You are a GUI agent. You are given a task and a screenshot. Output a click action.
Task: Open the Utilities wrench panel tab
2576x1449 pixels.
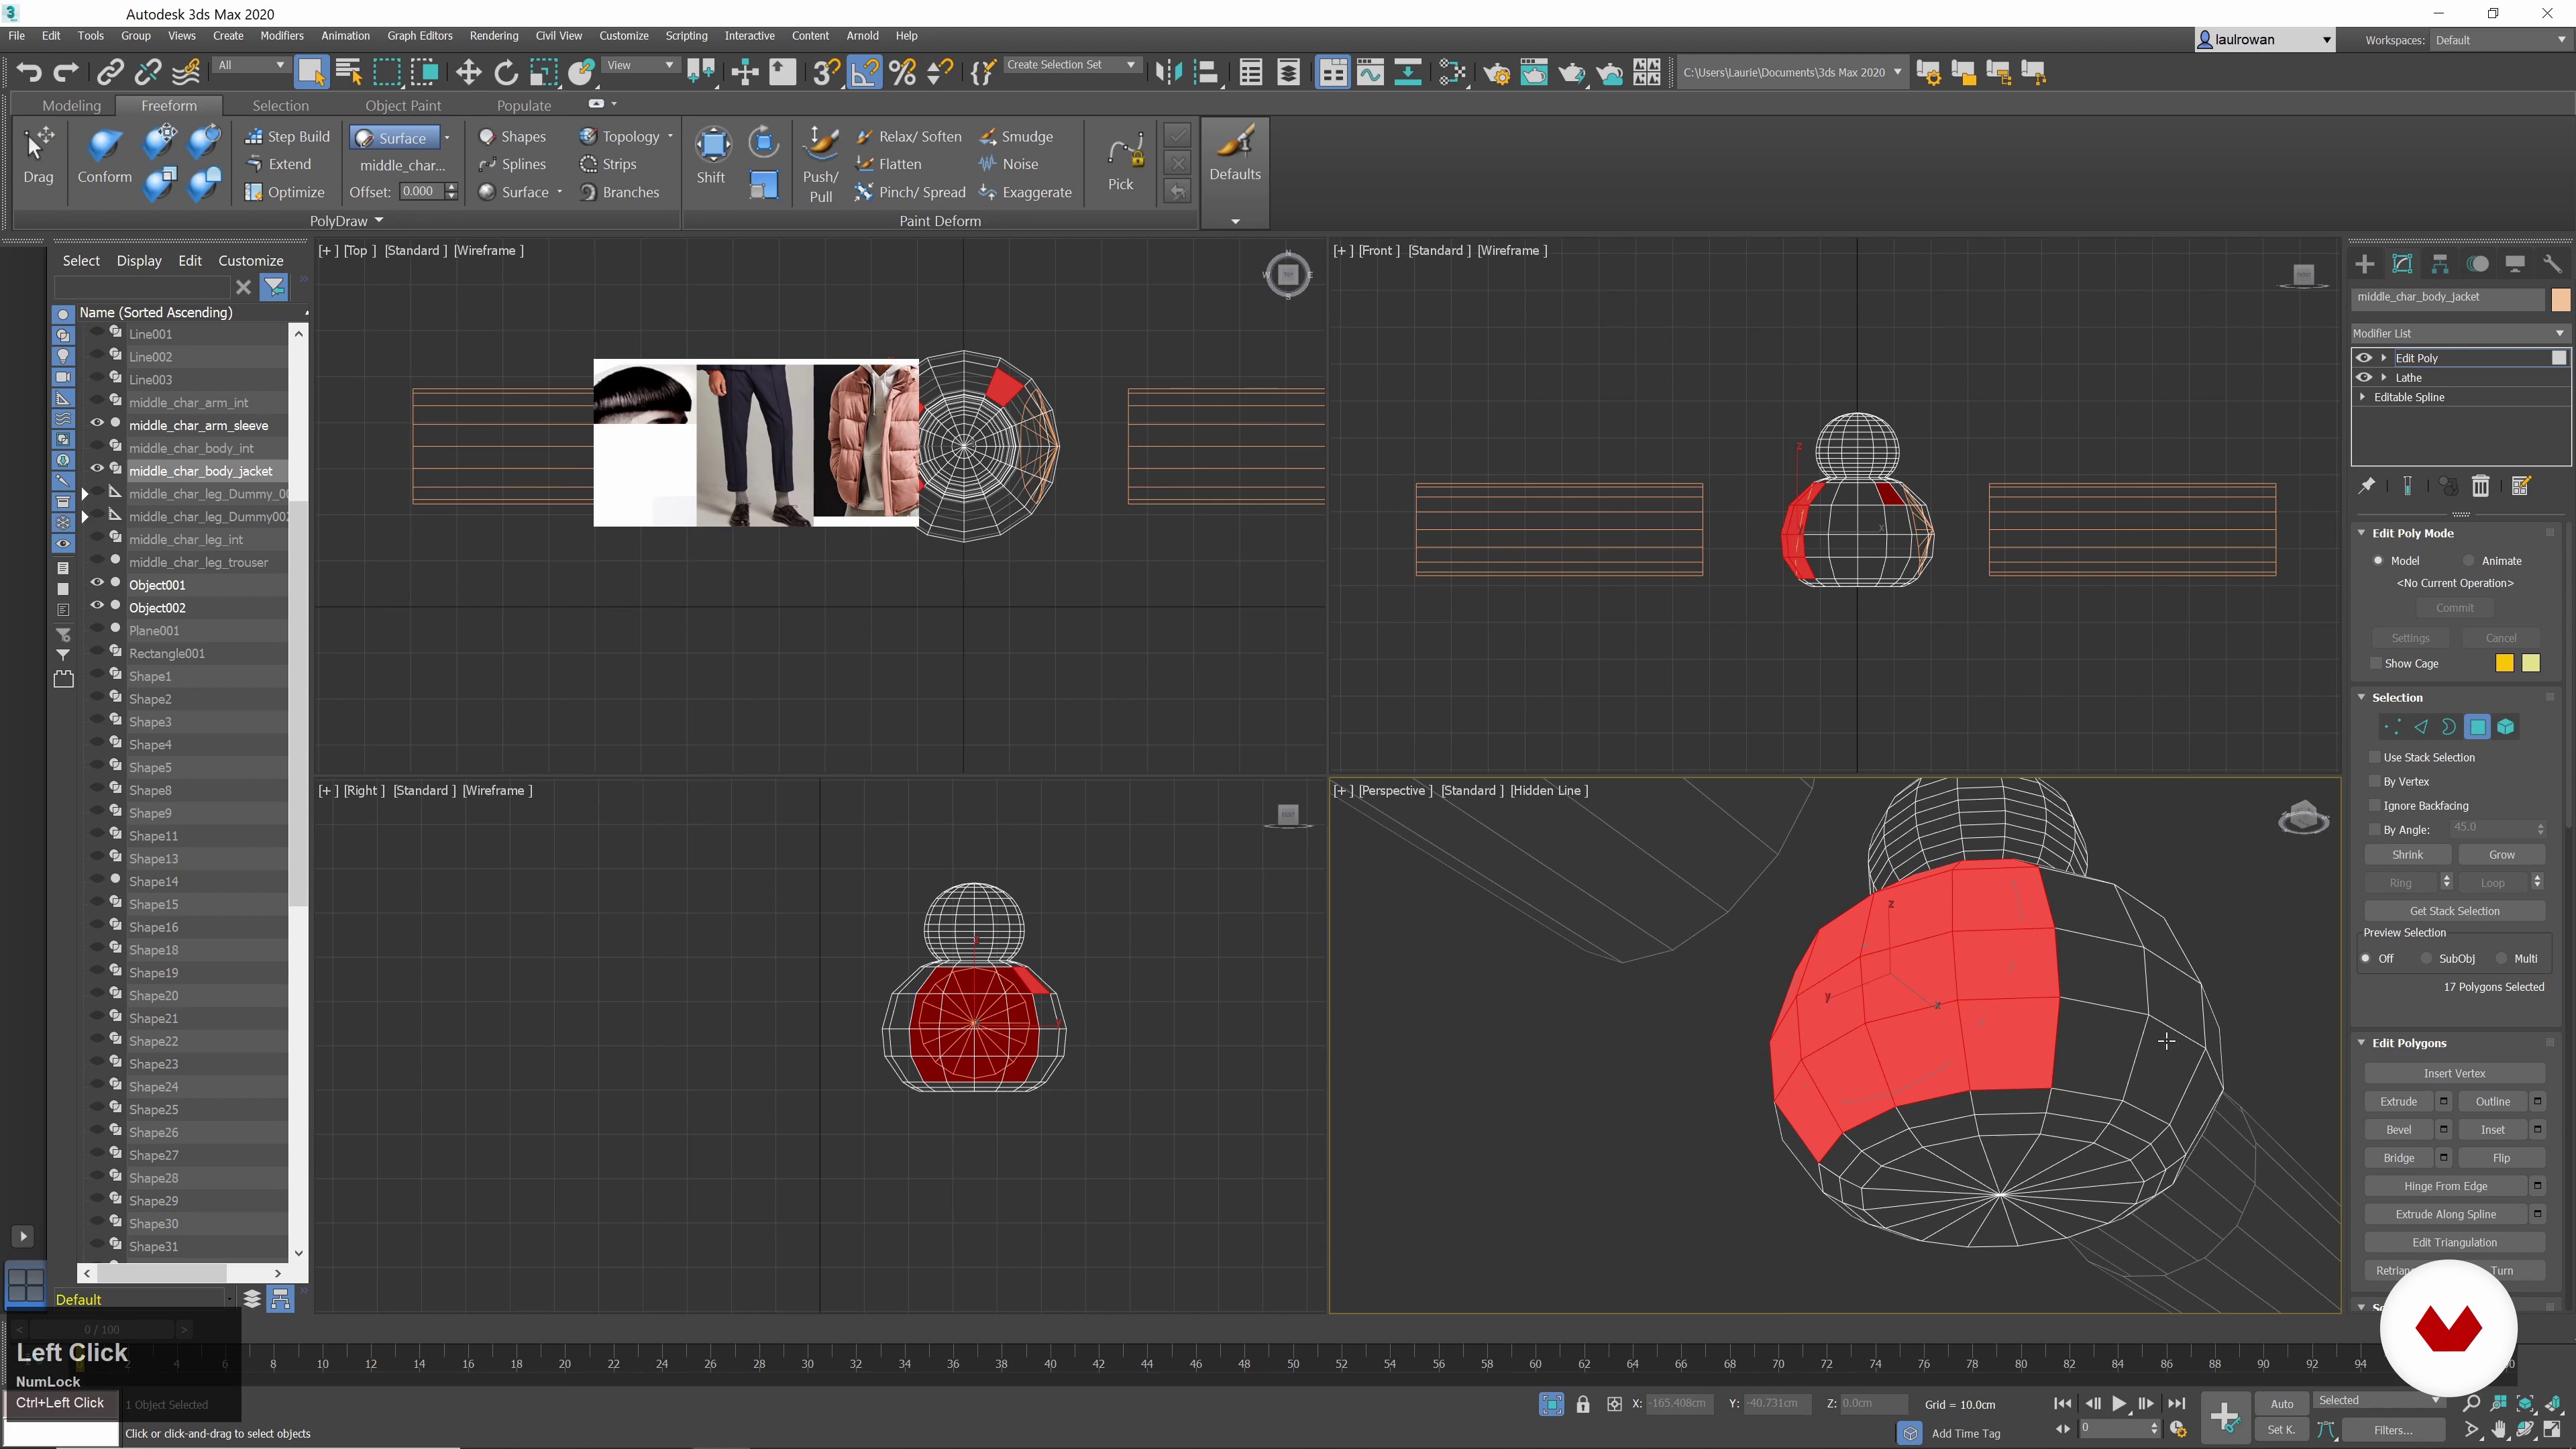click(x=2553, y=264)
